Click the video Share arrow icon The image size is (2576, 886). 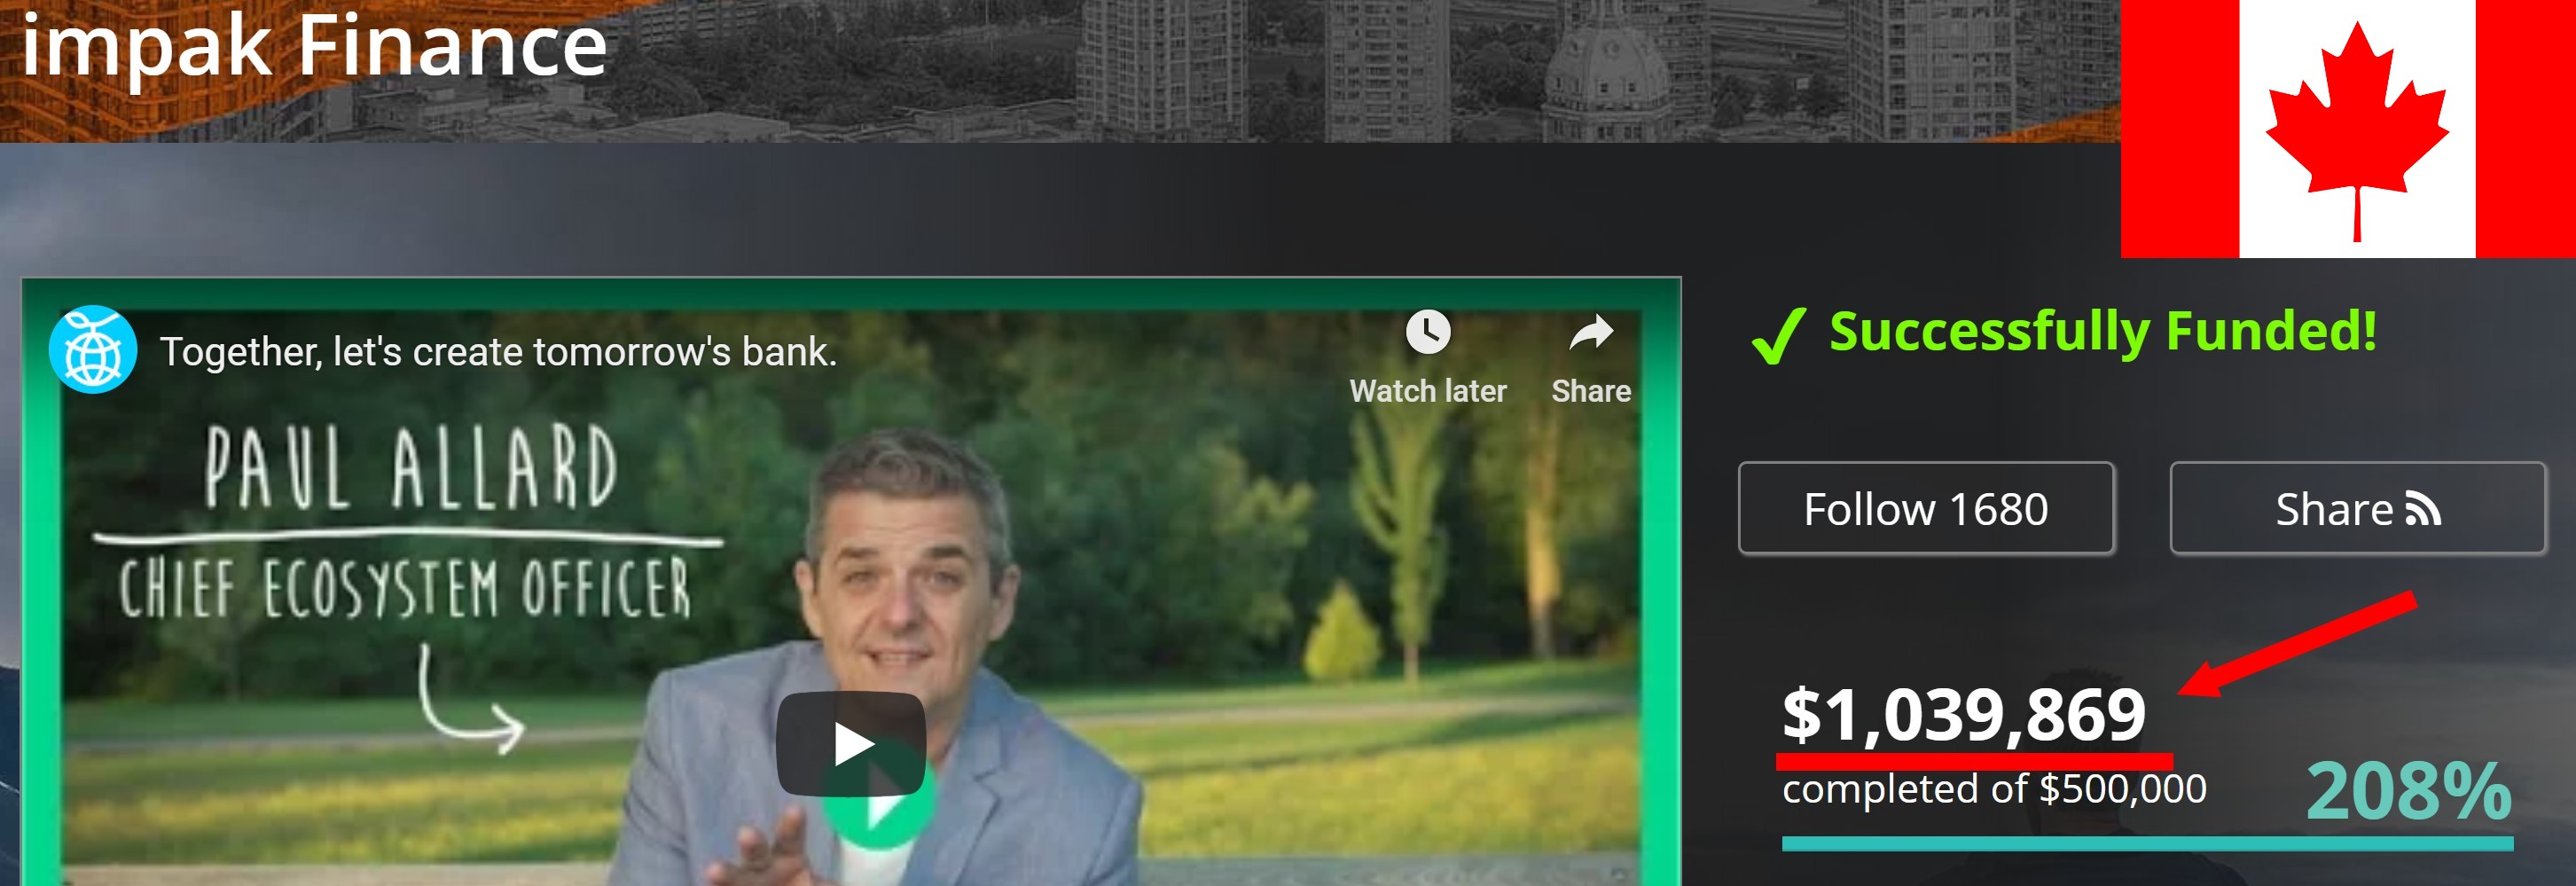point(1591,332)
